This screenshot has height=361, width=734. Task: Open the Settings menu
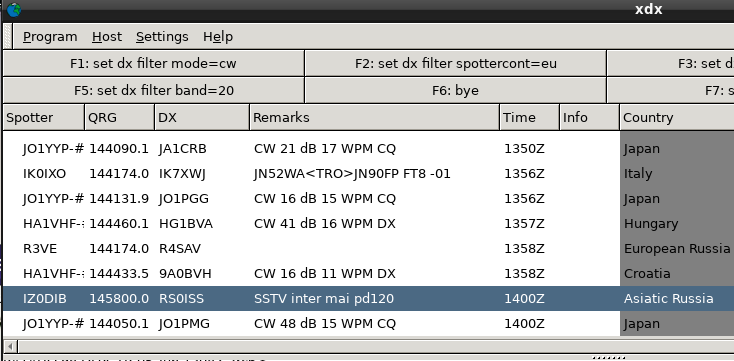tap(162, 37)
